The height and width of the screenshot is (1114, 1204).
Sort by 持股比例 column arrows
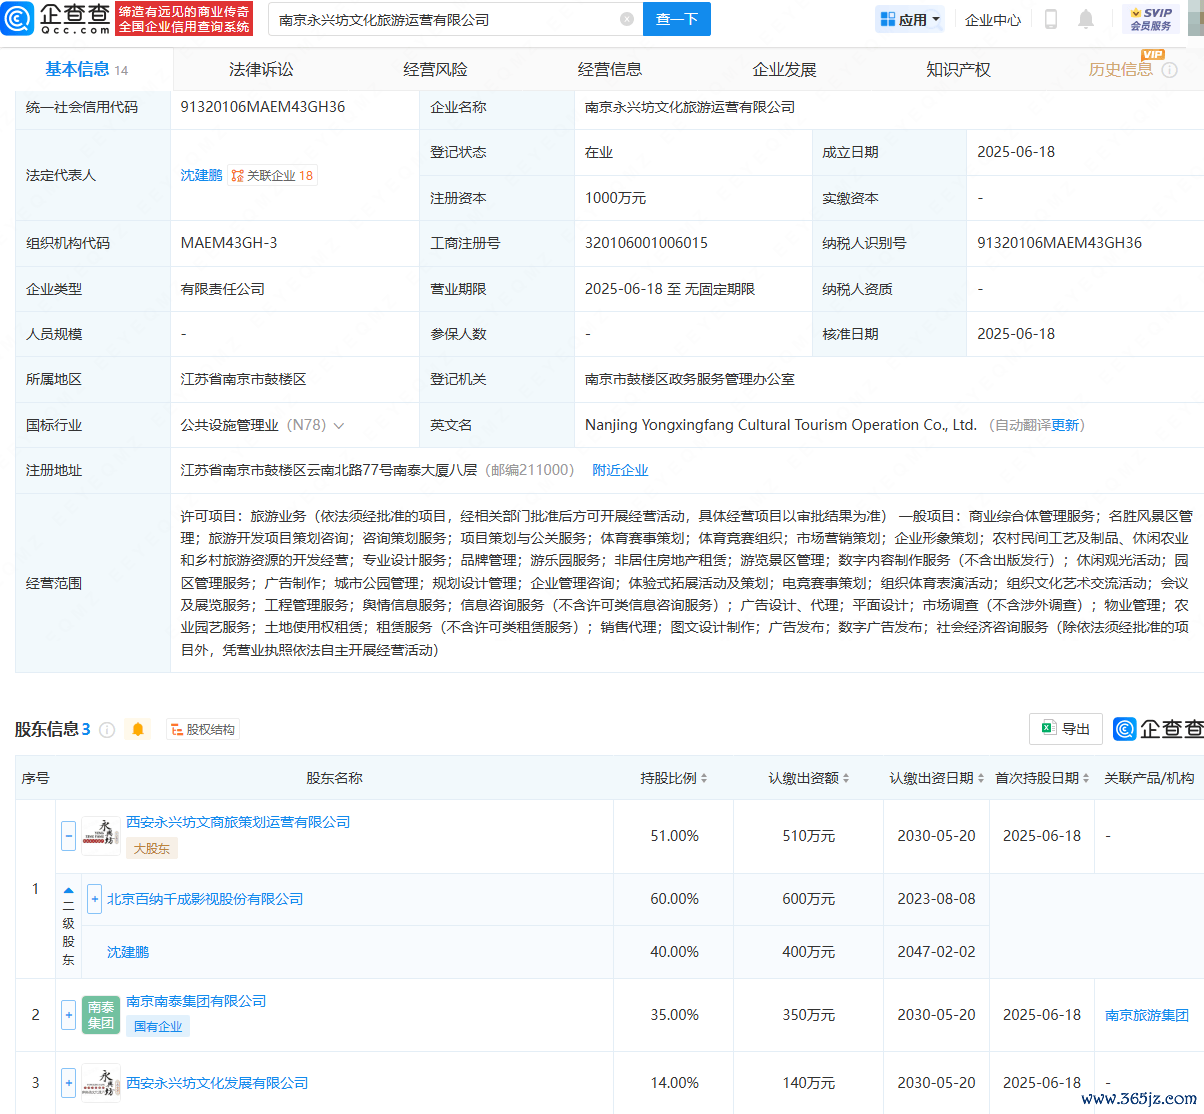click(704, 778)
